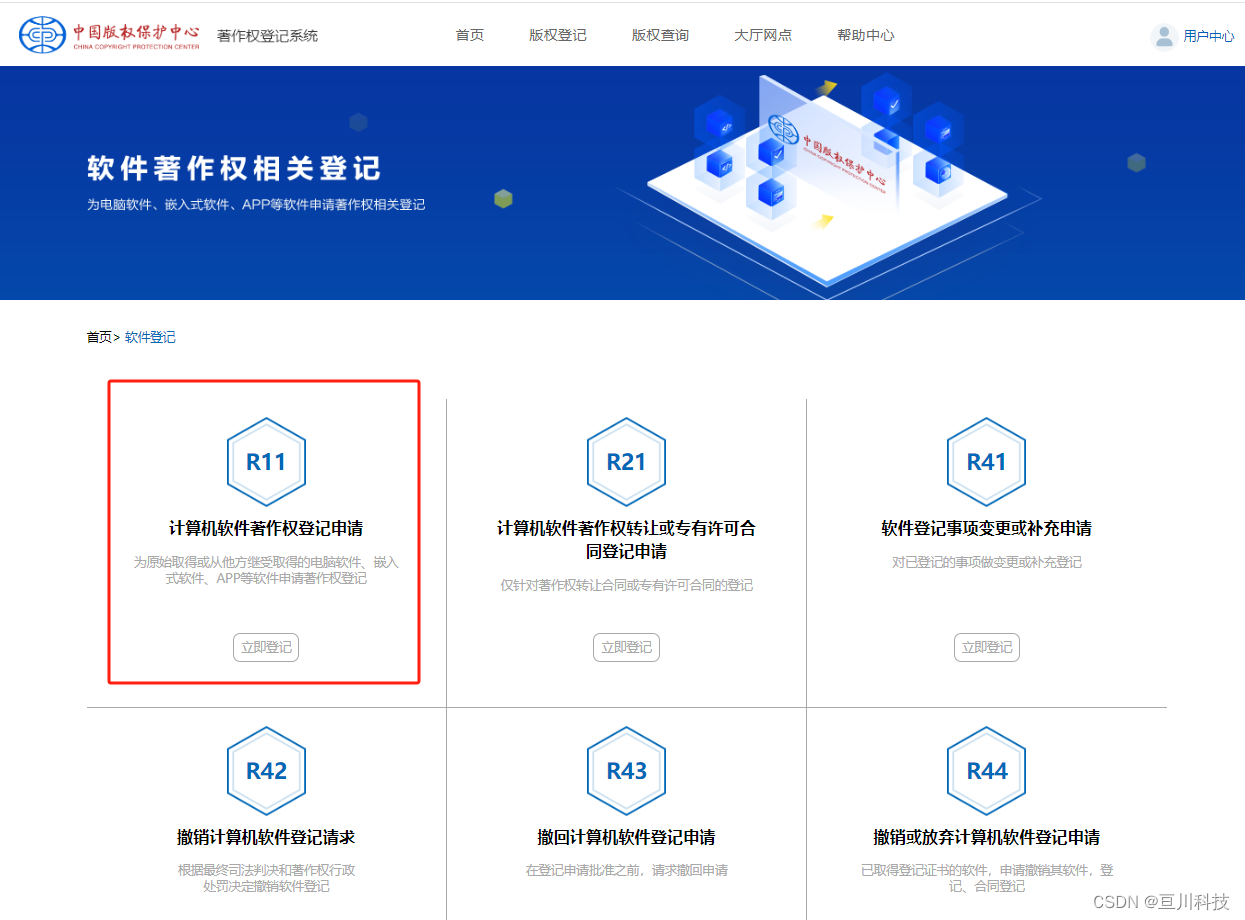Select the R11 hexagon icon

click(x=266, y=462)
